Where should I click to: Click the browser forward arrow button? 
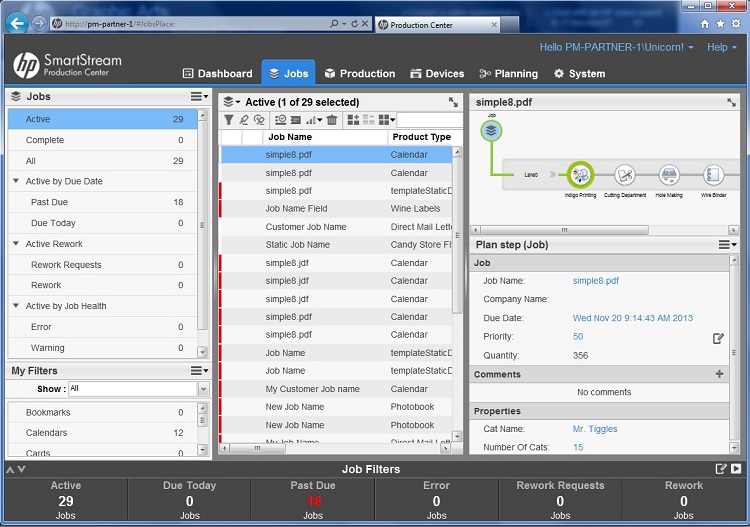[x=39, y=23]
